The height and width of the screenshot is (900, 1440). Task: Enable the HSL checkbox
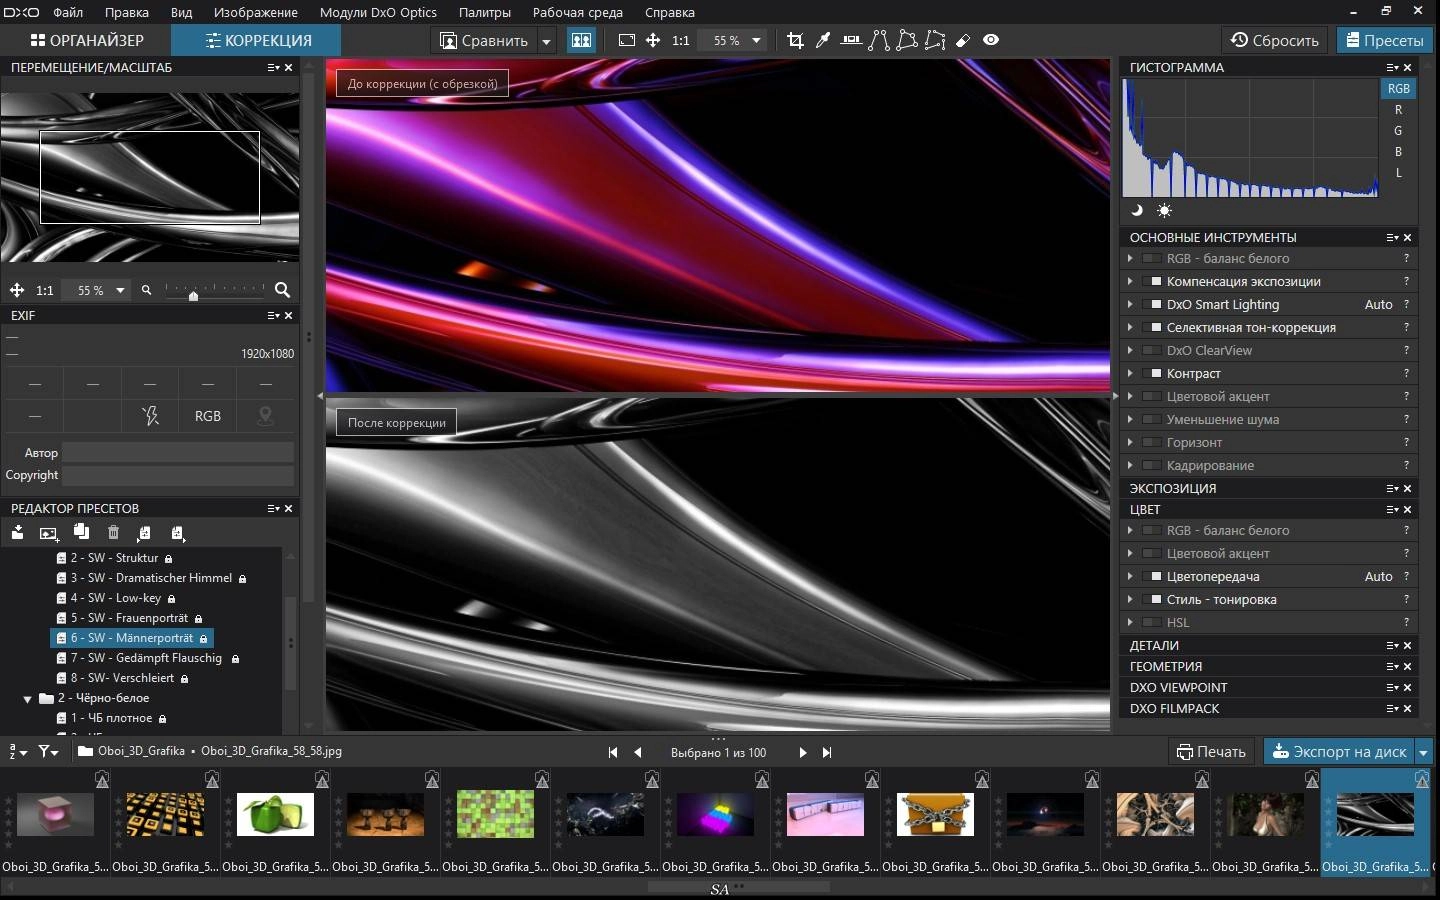click(1152, 622)
